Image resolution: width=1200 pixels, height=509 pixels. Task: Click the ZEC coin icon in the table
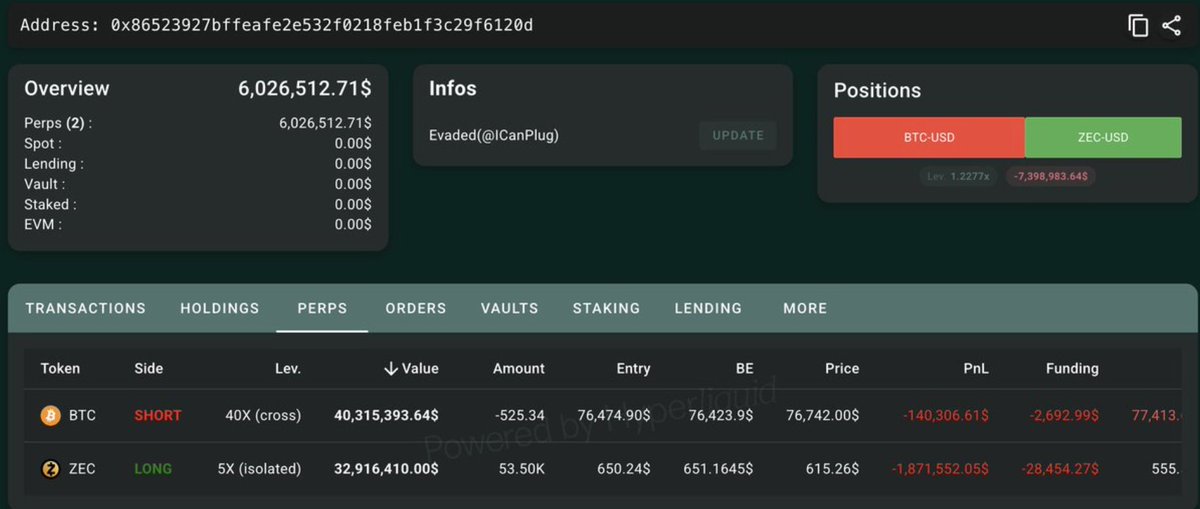point(51,468)
